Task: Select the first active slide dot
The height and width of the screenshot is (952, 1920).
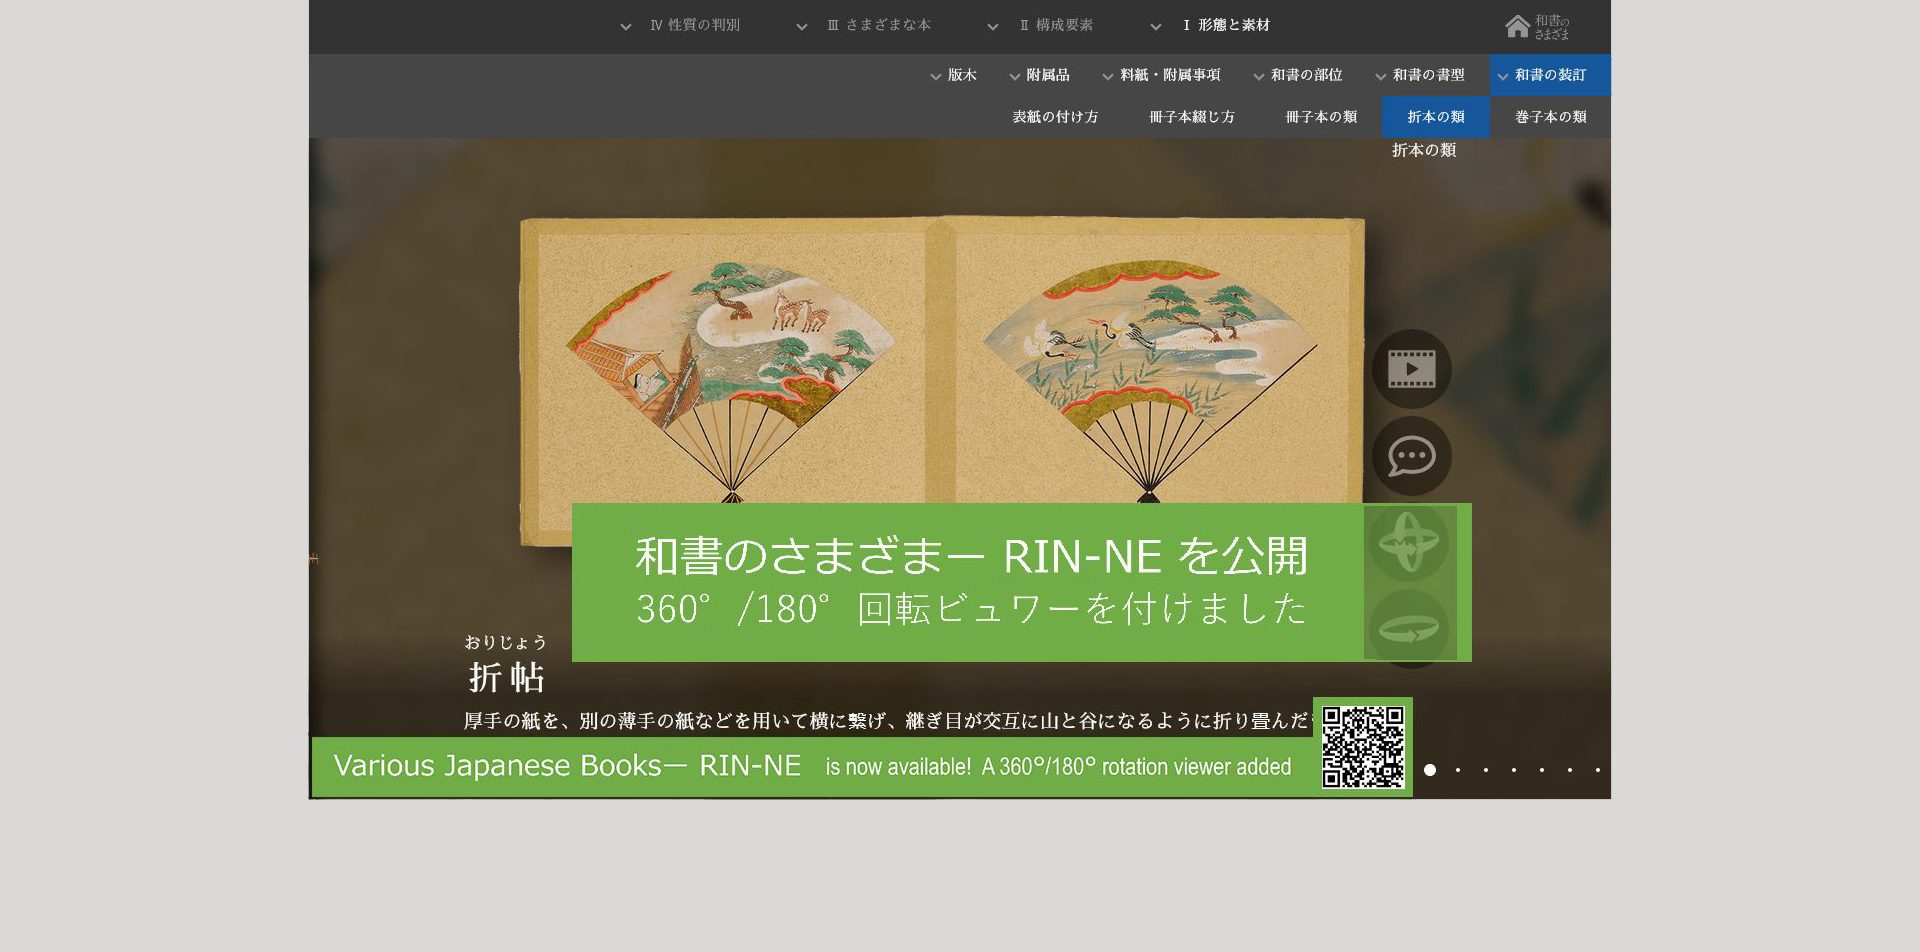Action: (x=1430, y=770)
